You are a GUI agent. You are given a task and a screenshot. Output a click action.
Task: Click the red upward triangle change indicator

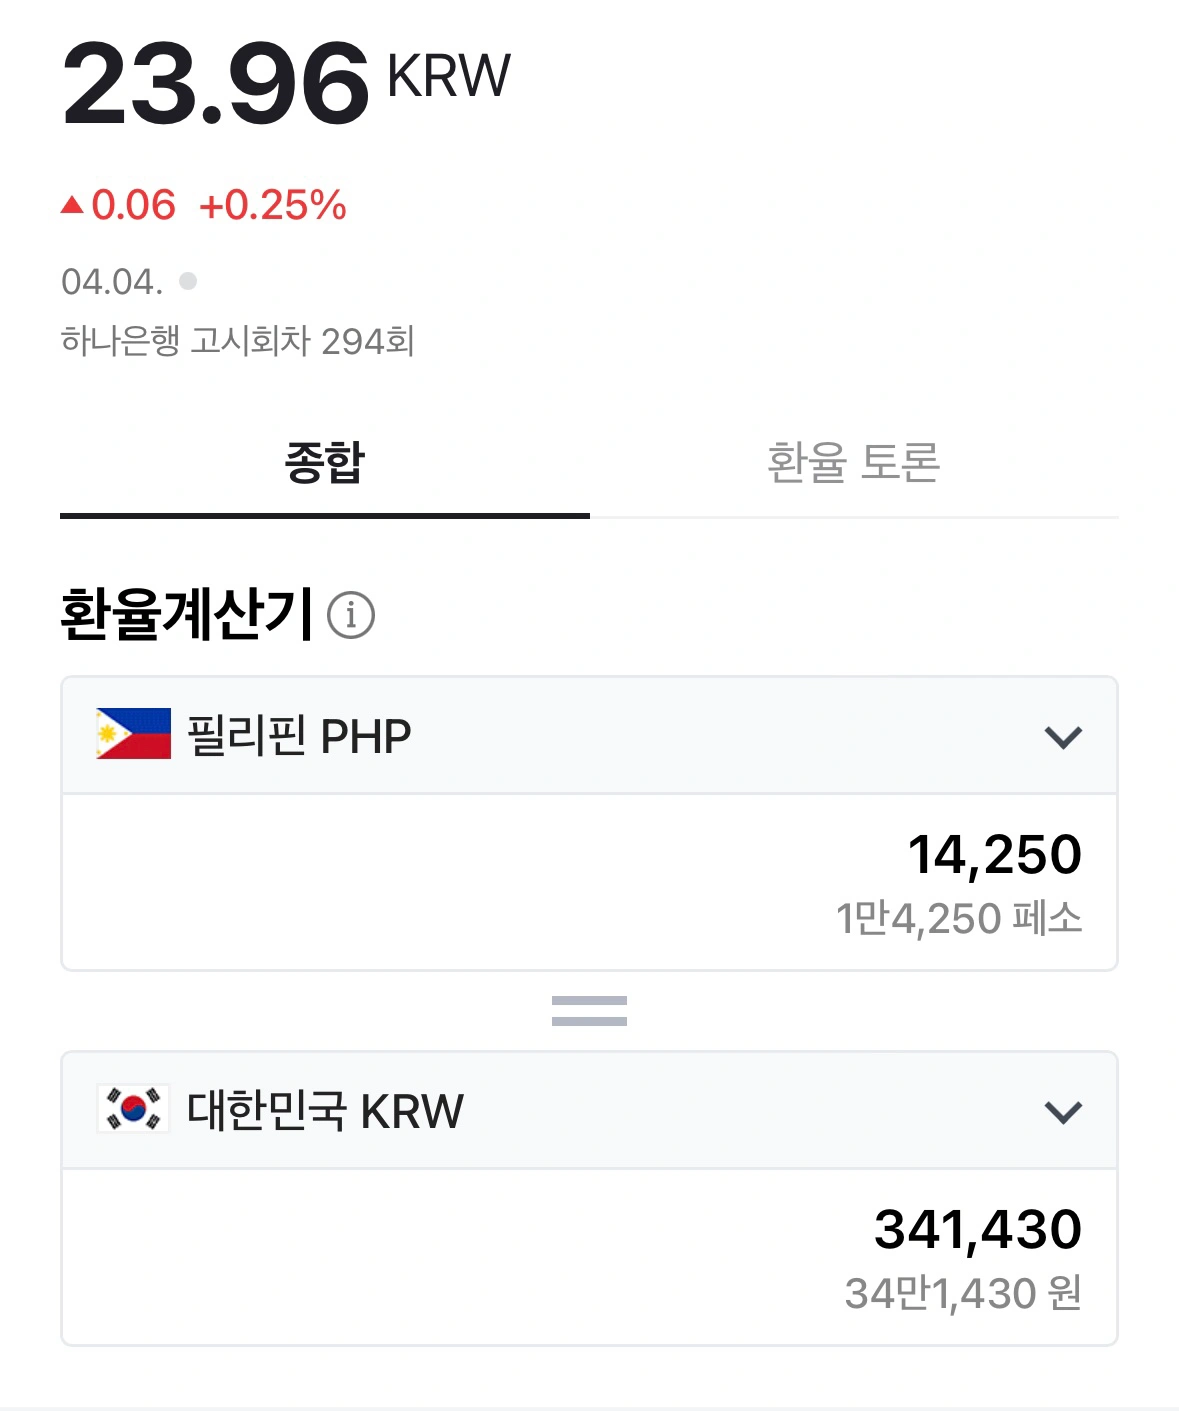(x=74, y=205)
